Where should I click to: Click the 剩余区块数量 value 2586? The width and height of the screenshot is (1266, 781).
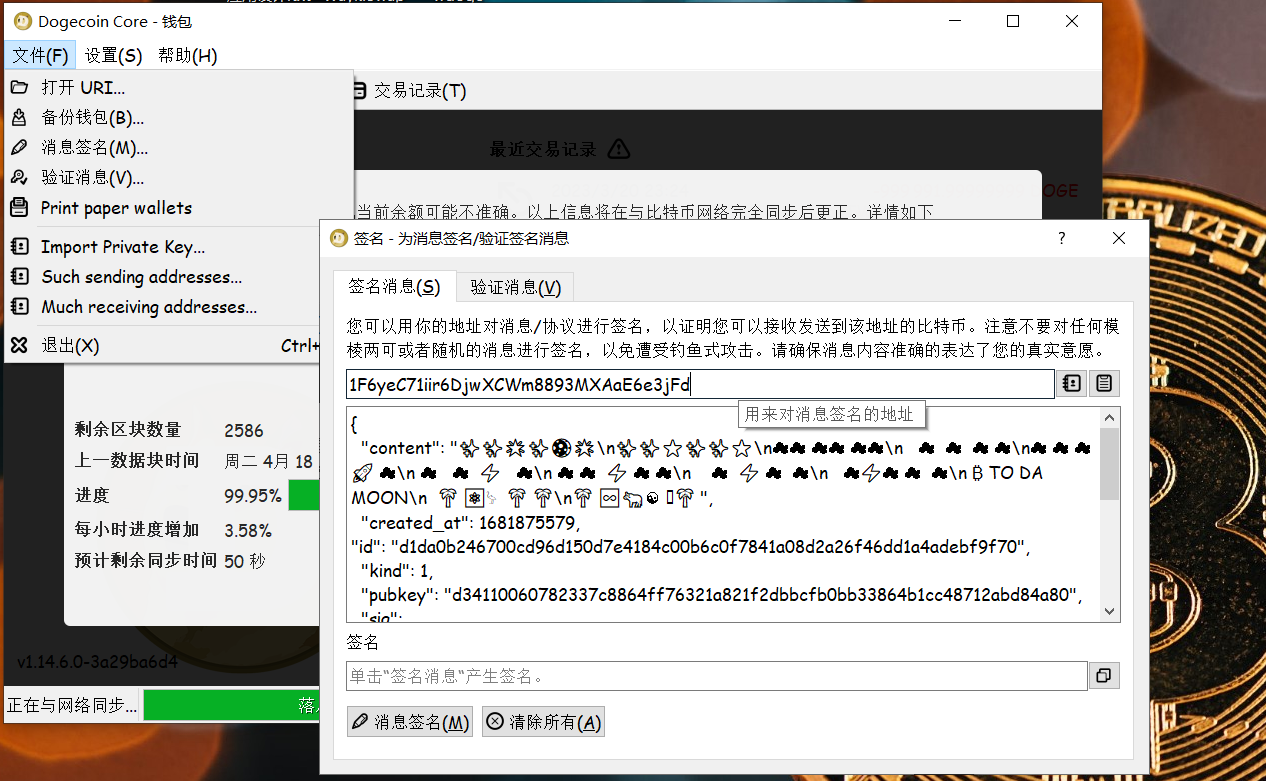click(x=244, y=431)
